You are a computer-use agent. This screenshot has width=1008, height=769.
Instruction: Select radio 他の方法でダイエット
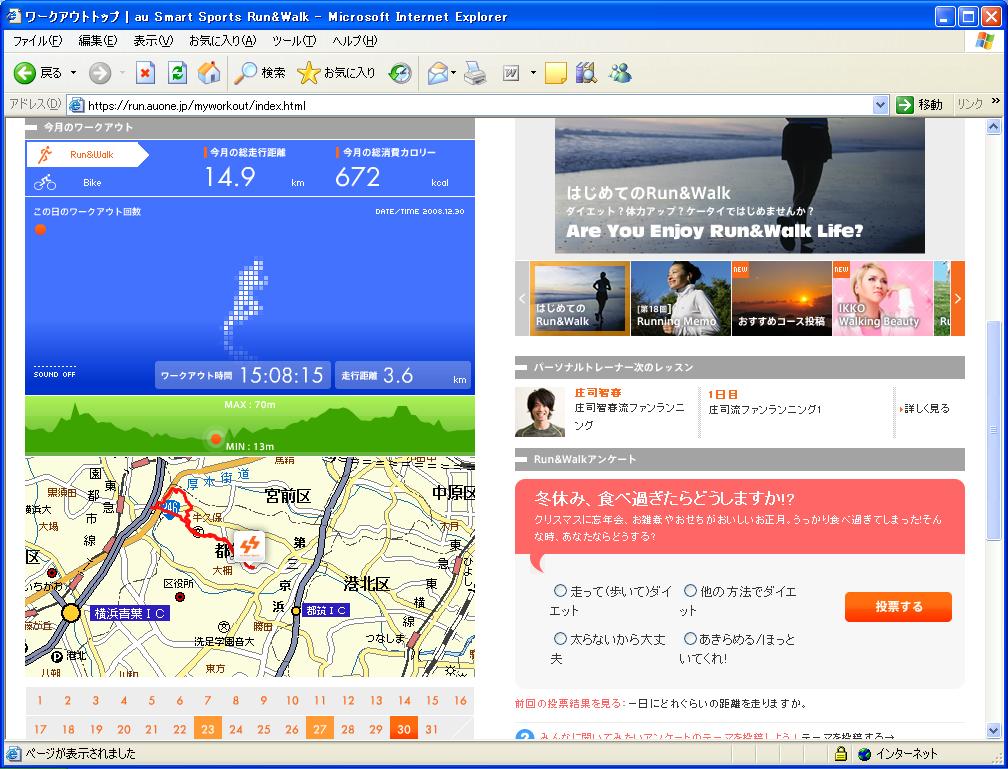(x=690, y=590)
